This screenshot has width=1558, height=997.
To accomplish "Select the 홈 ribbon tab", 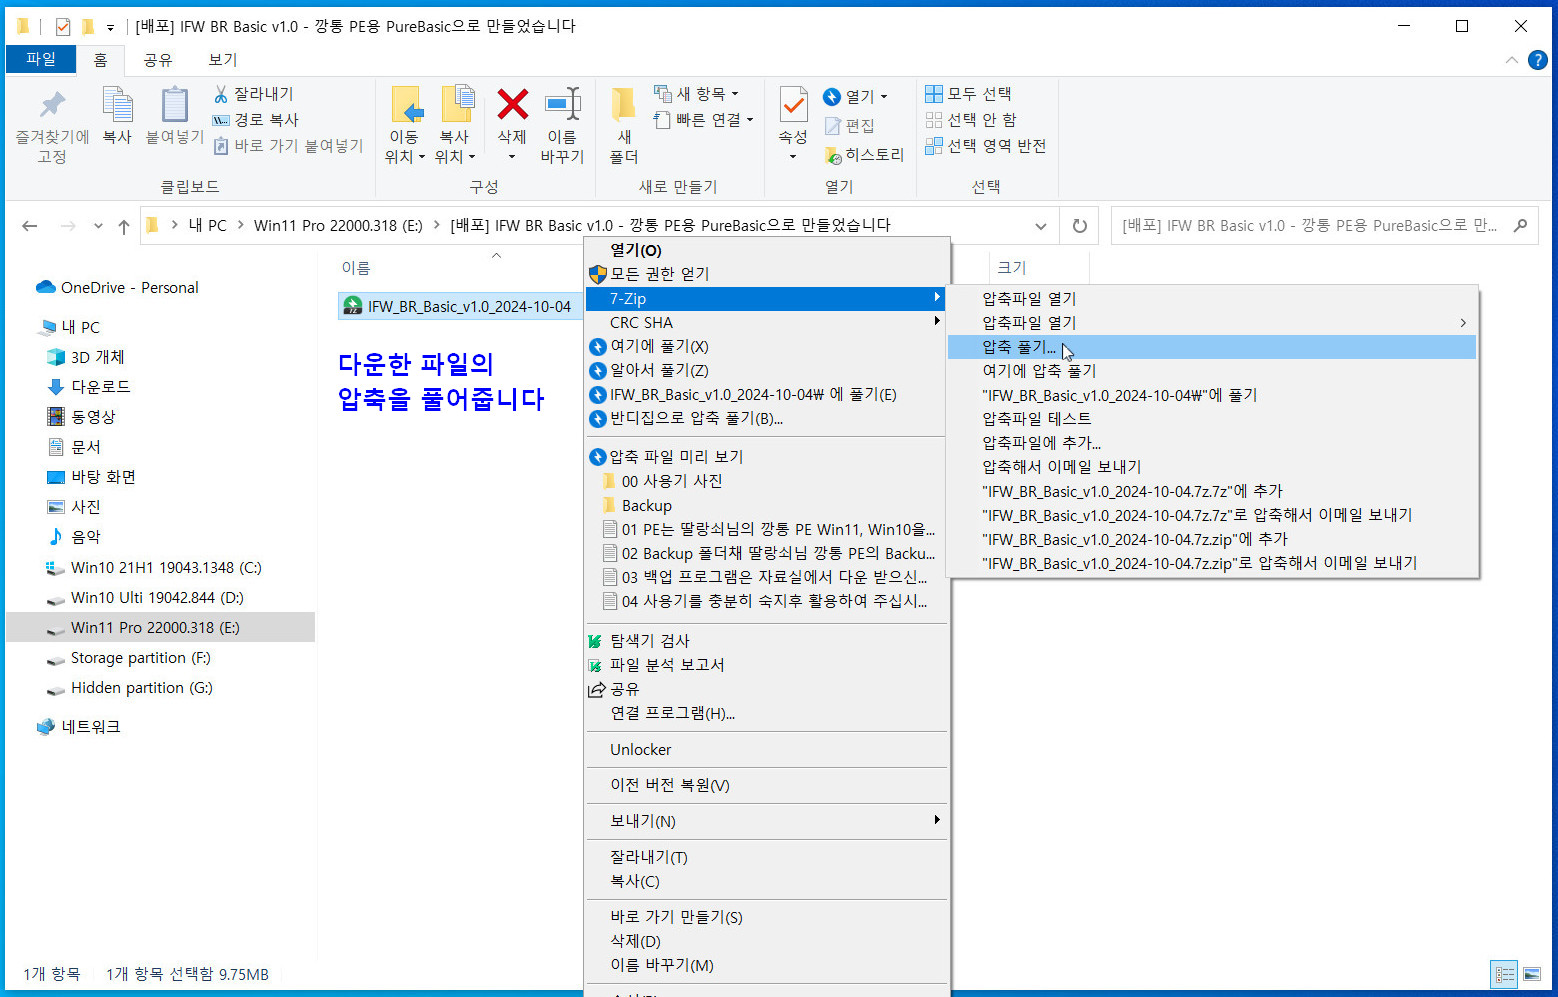I will 100,60.
